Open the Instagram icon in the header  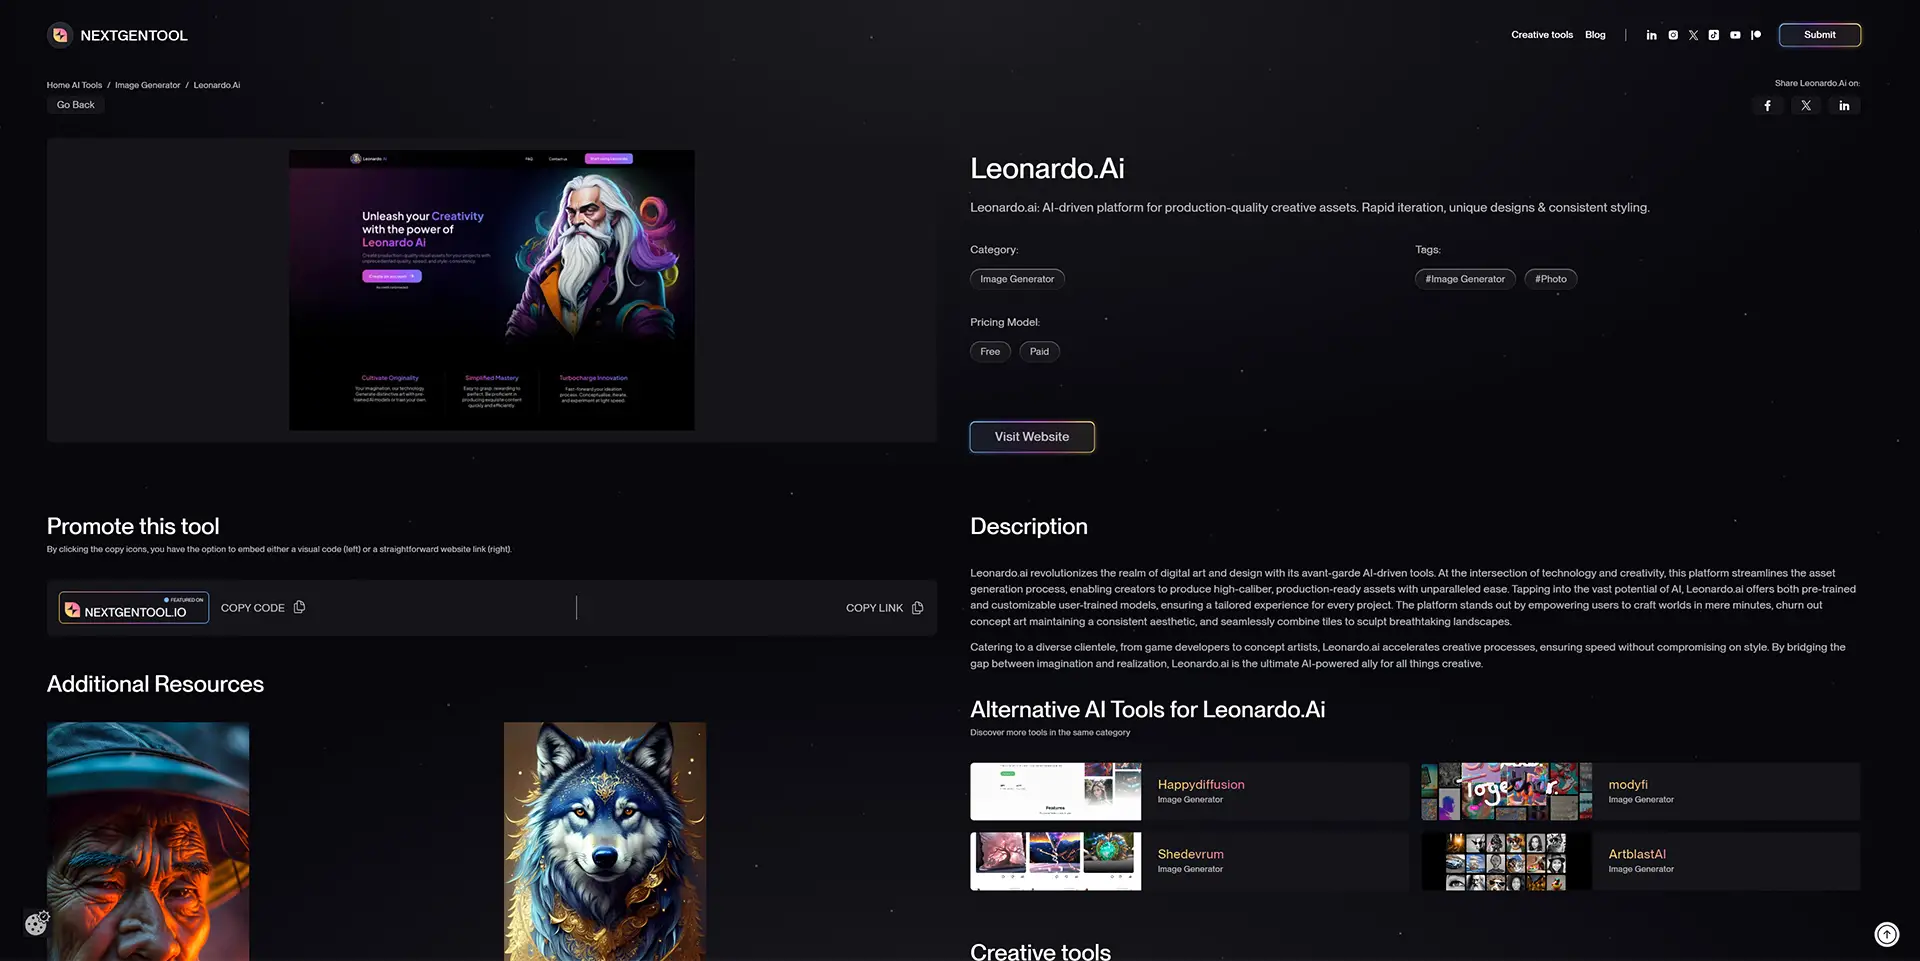tap(1672, 34)
